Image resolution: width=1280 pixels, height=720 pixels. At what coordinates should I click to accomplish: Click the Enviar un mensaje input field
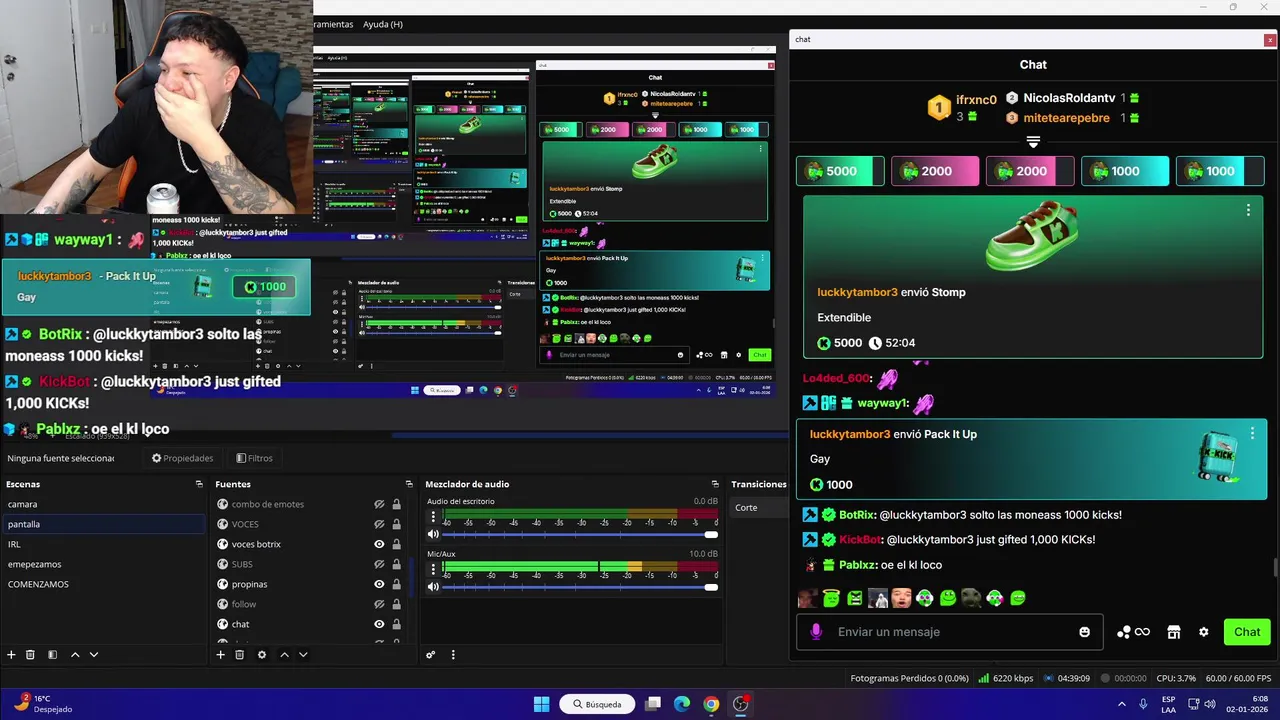click(950, 632)
